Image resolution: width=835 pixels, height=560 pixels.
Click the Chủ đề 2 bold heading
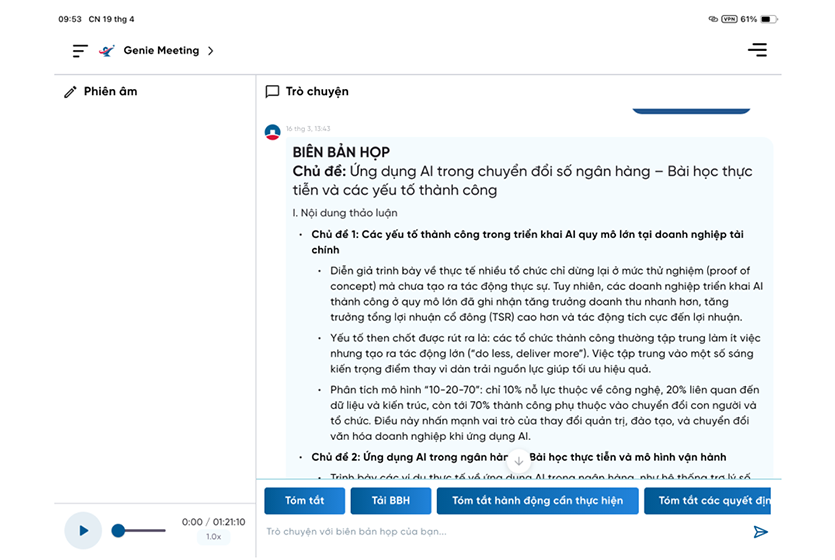tap(519, 457)
